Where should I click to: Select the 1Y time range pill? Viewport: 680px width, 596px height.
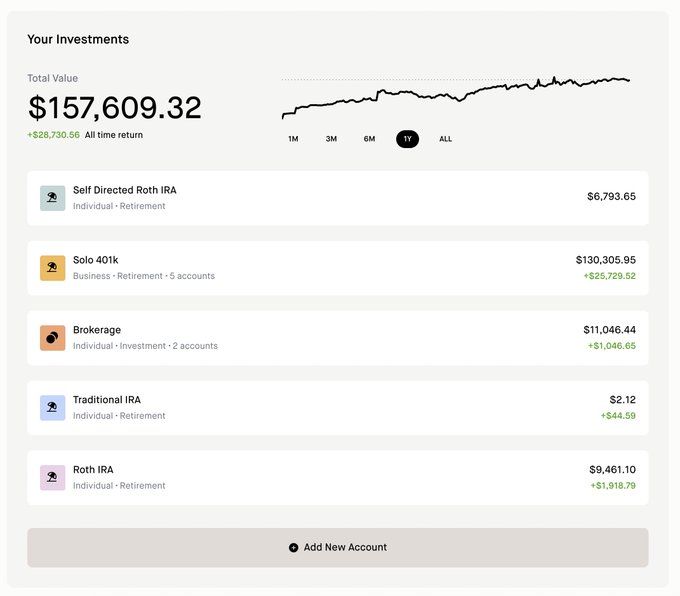pyautogui.click(x=407, y=139)
